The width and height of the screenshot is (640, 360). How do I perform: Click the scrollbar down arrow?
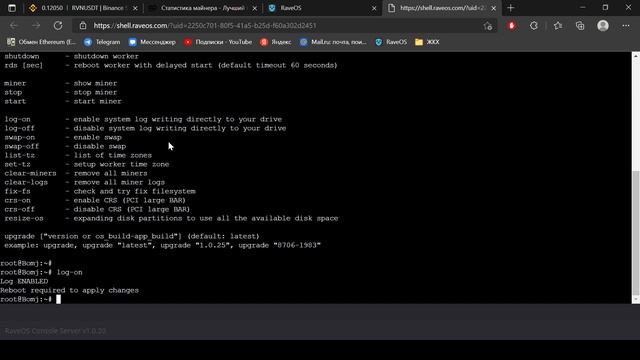pyautogui.click(x=636, y=299)
